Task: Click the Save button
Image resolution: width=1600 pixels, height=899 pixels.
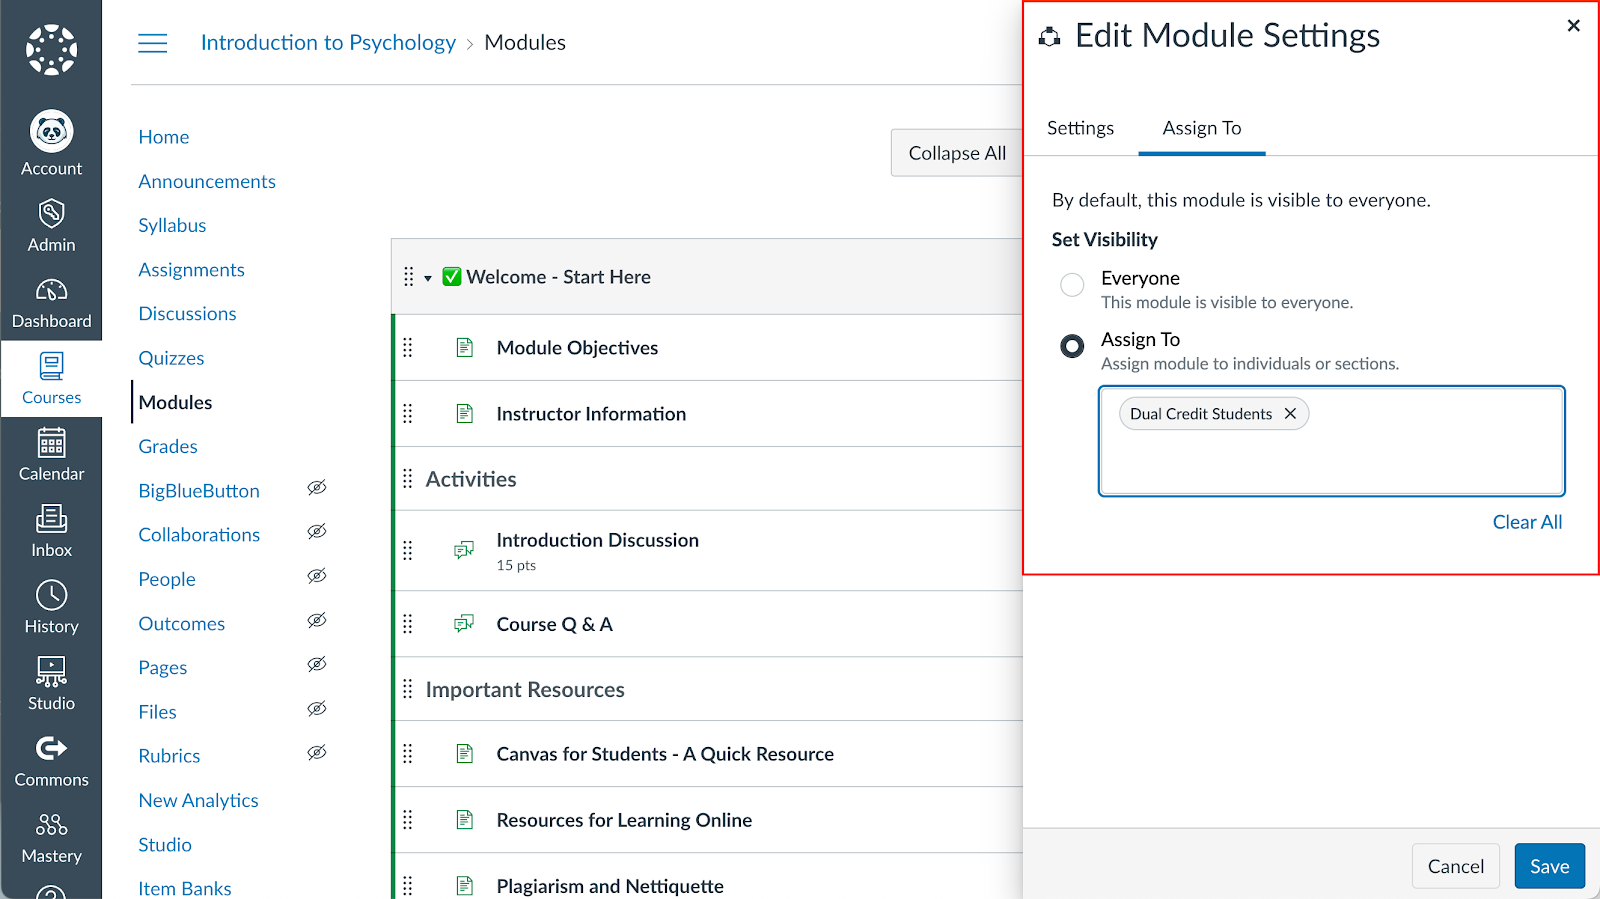Action: pyautogui.click(x=1549, y=866)
